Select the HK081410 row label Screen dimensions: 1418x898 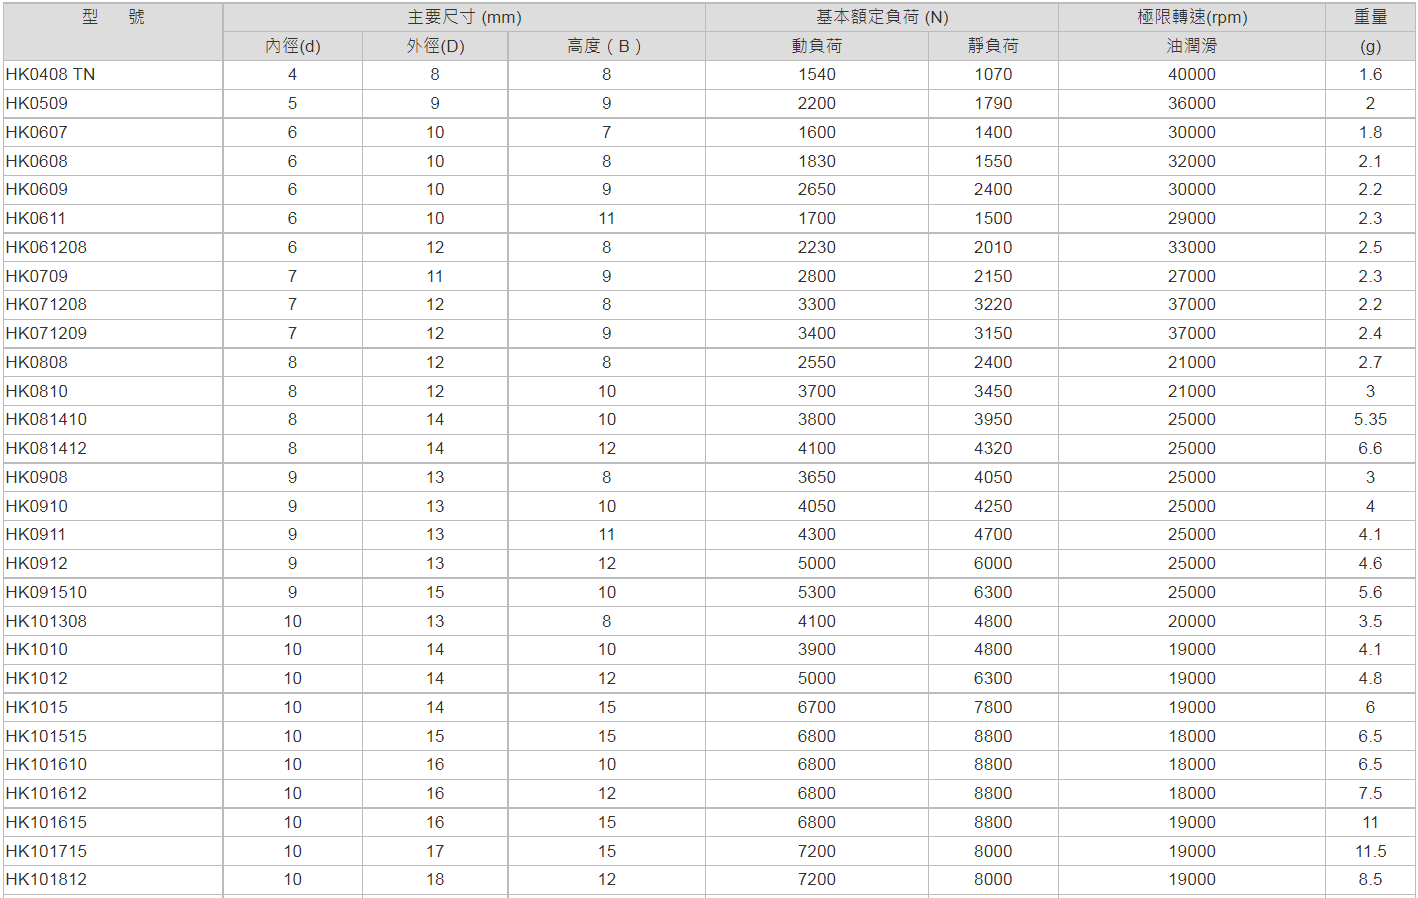(46, 420)
